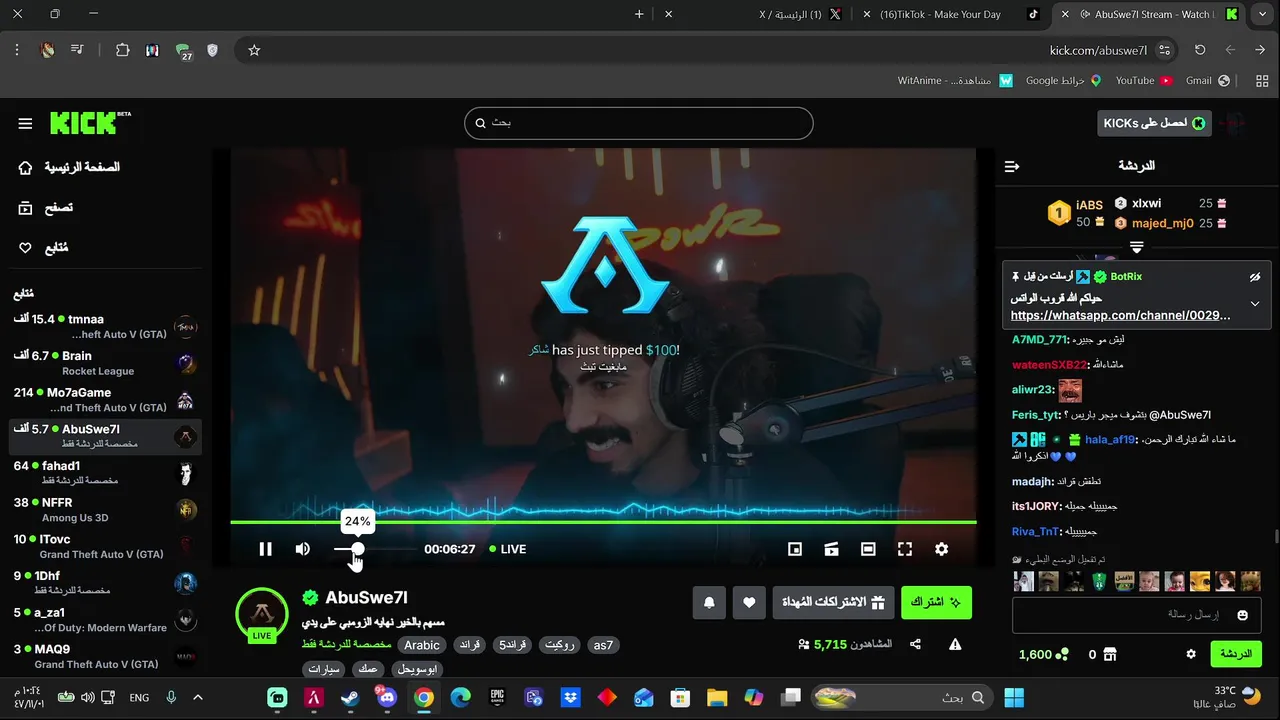This screenshot has height=720, width=1280.
Task: Send message with الدردشة button
Action: pos(1236,654)
